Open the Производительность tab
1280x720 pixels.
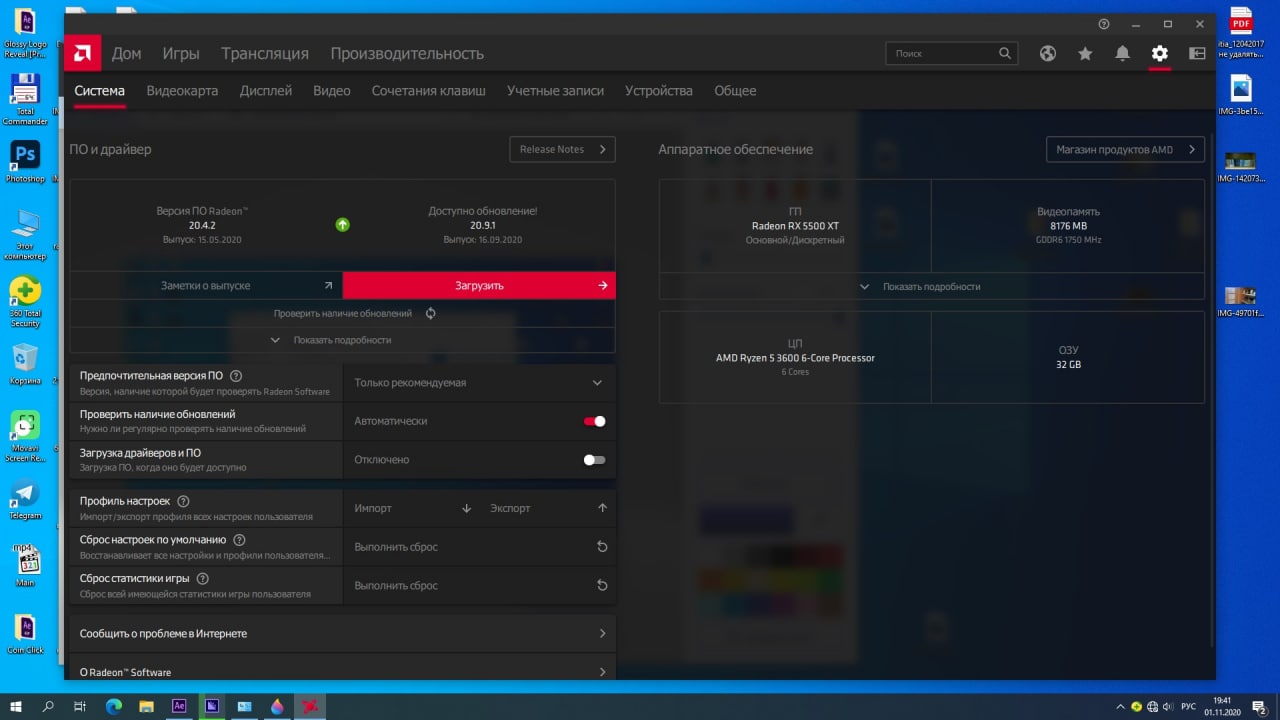407,54
